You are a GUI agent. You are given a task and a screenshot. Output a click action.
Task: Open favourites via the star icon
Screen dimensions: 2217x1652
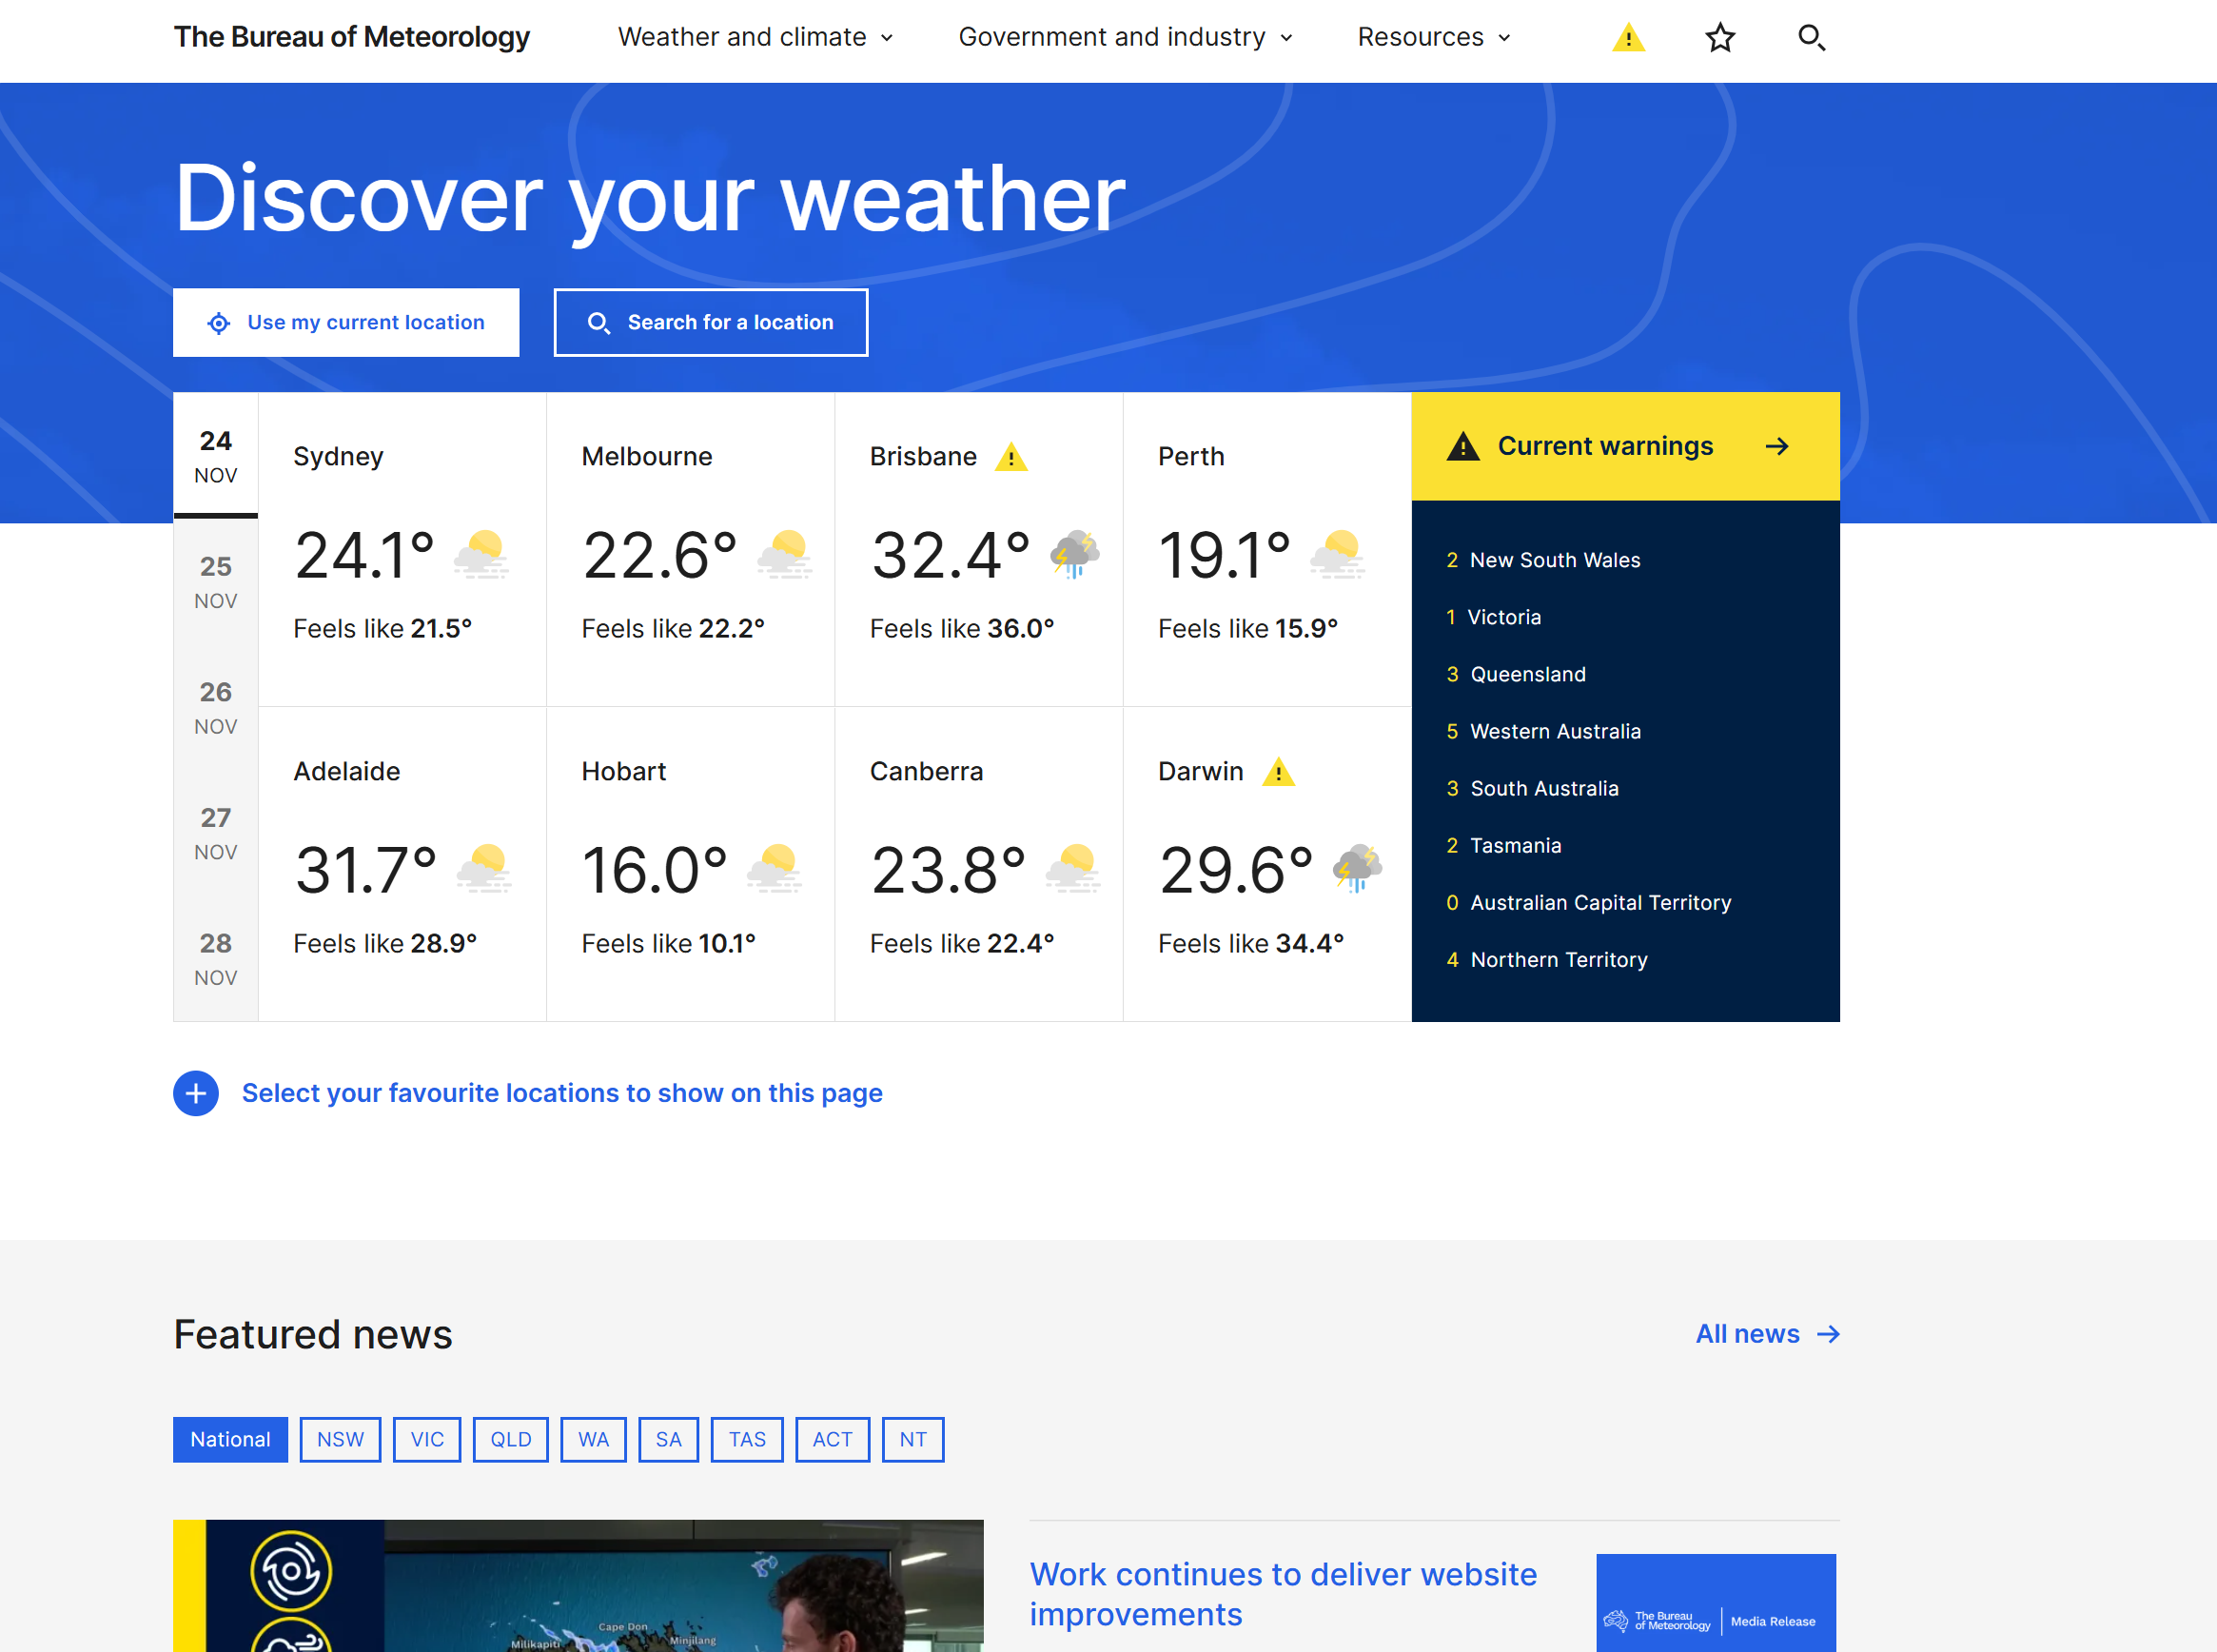(1720, 38)
